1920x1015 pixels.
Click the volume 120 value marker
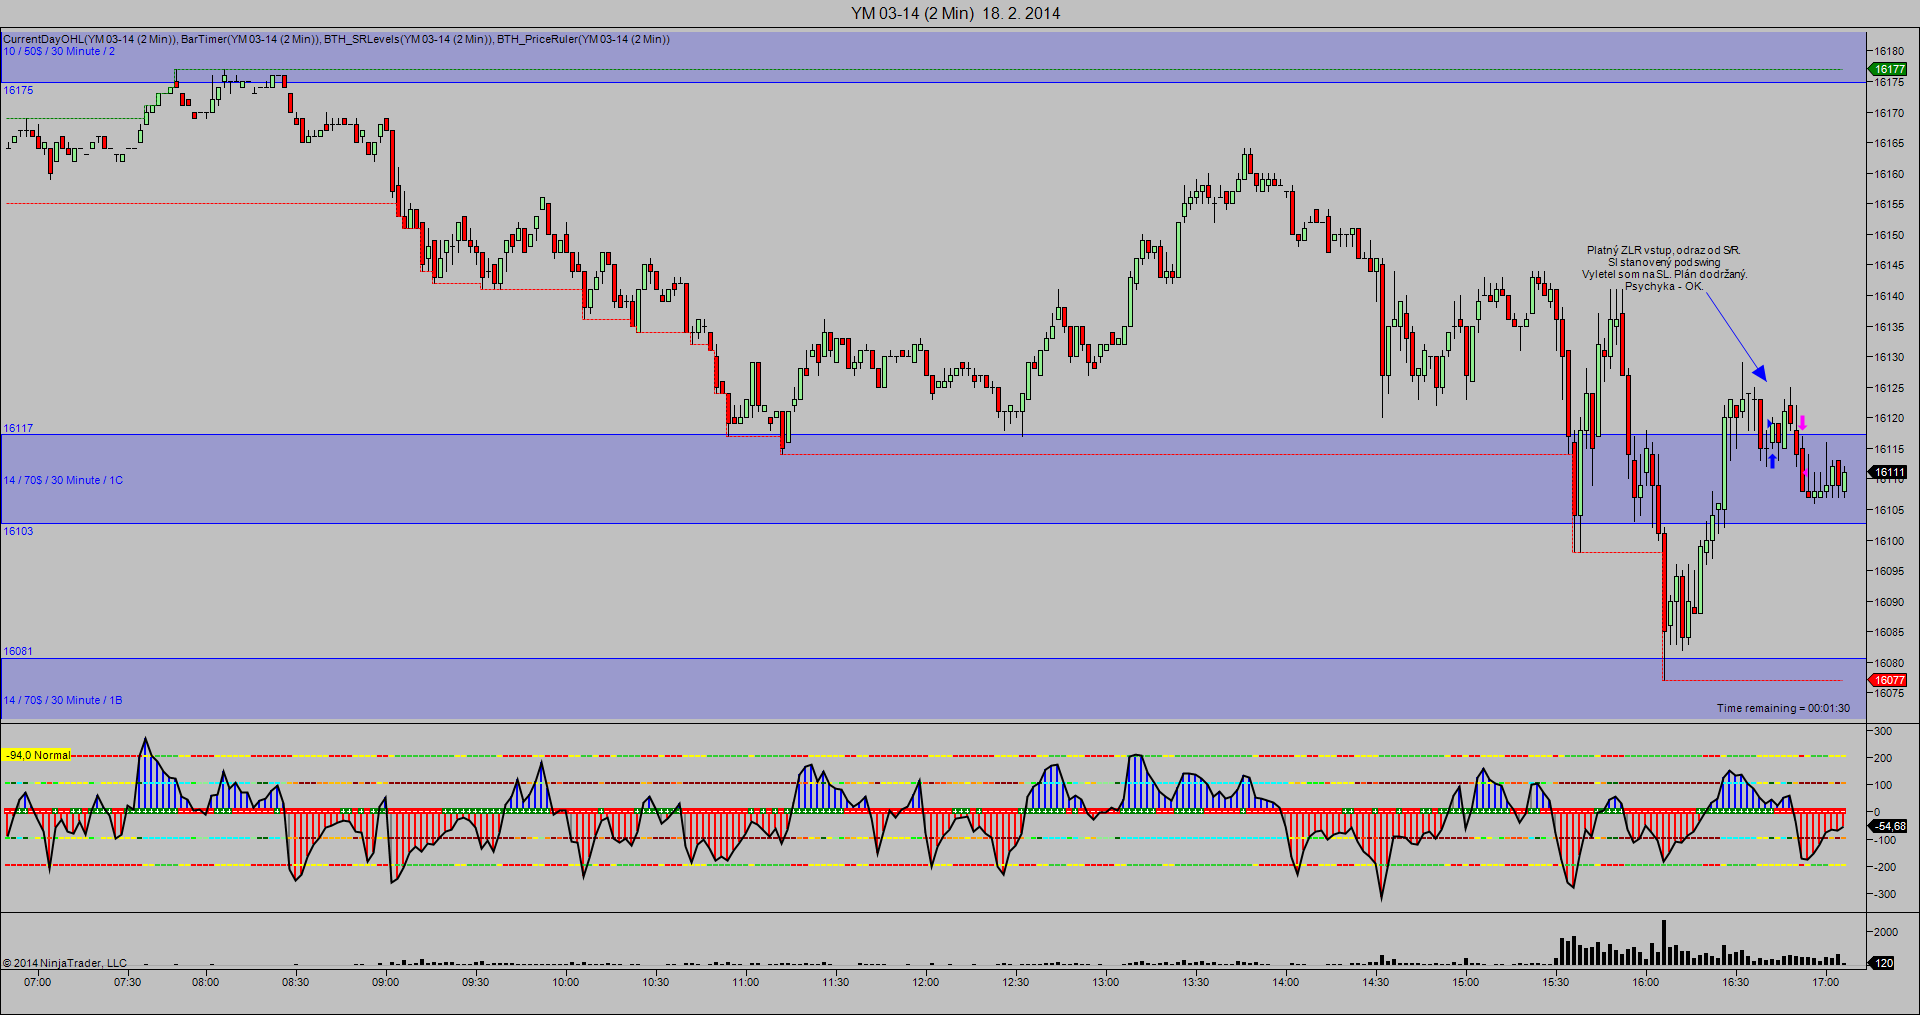point(1882,963)
